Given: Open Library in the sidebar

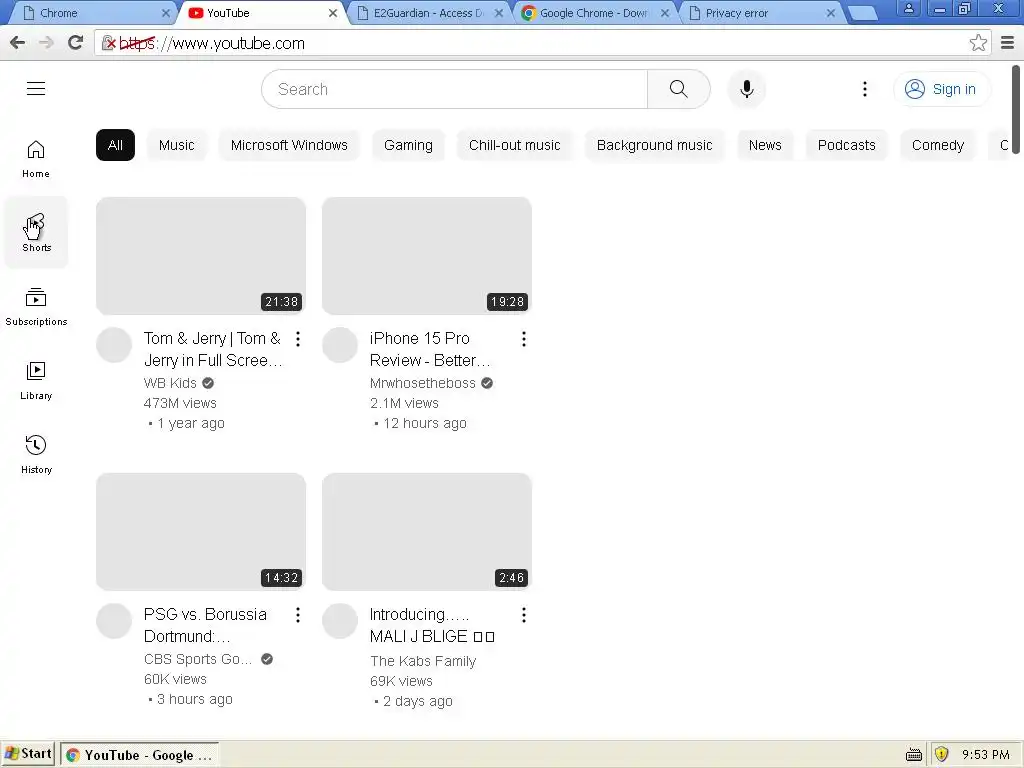Looking at the screenshot, I should point(36,381).
